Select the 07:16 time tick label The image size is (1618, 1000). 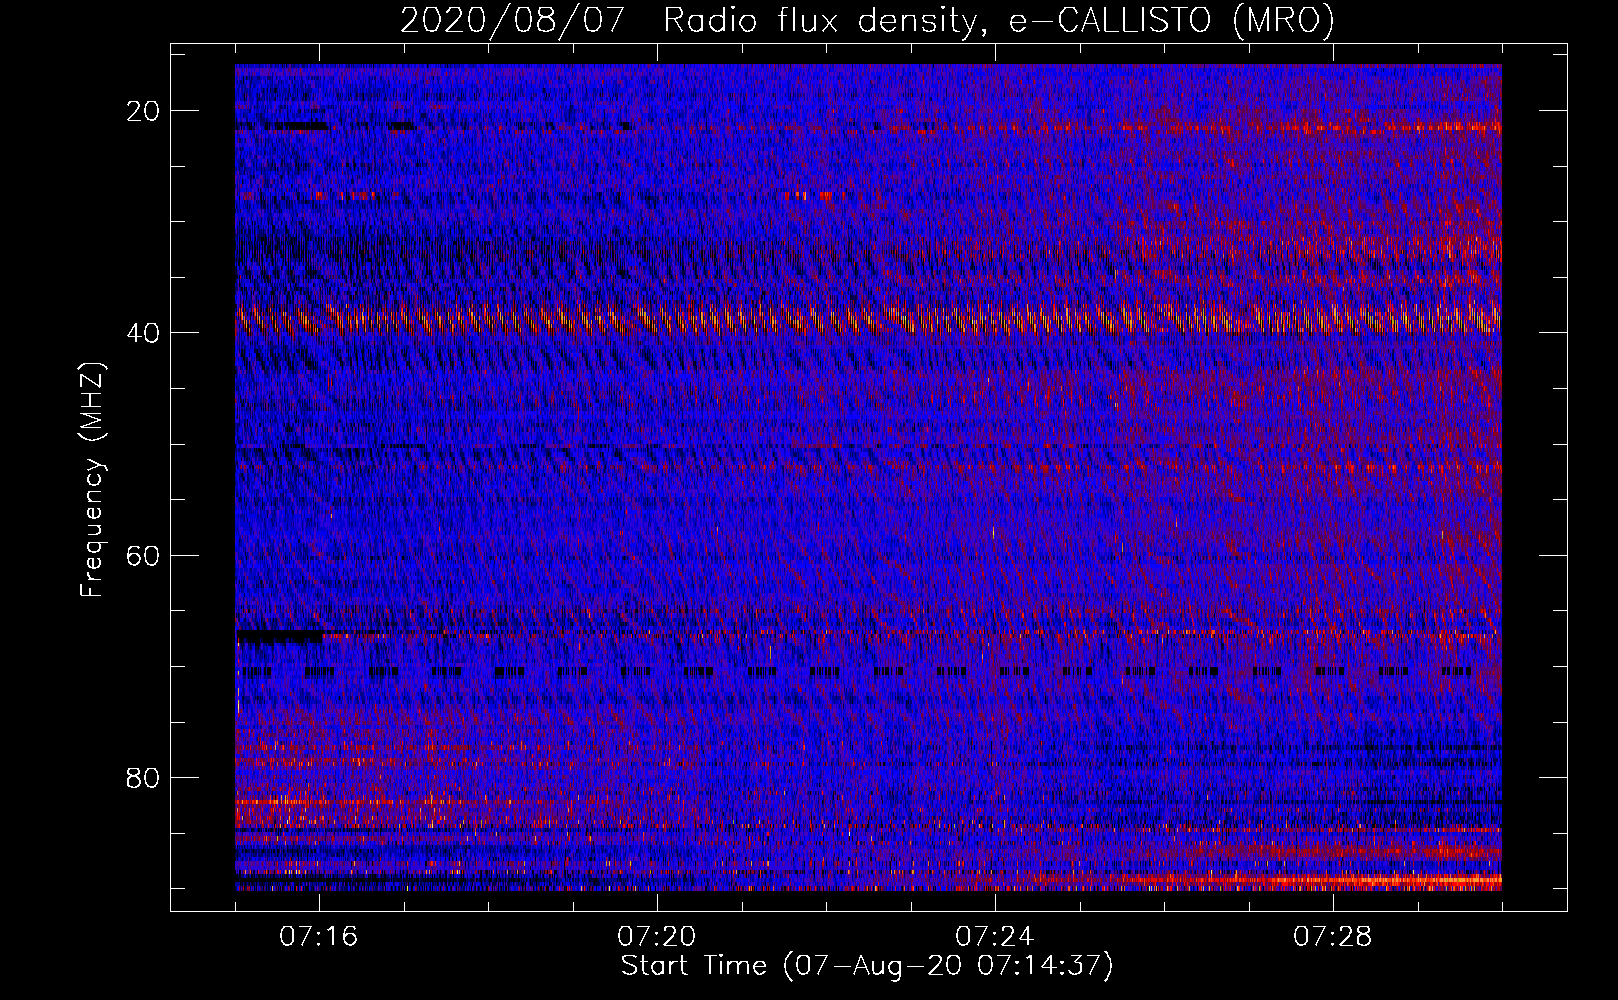tap(319, 937)
